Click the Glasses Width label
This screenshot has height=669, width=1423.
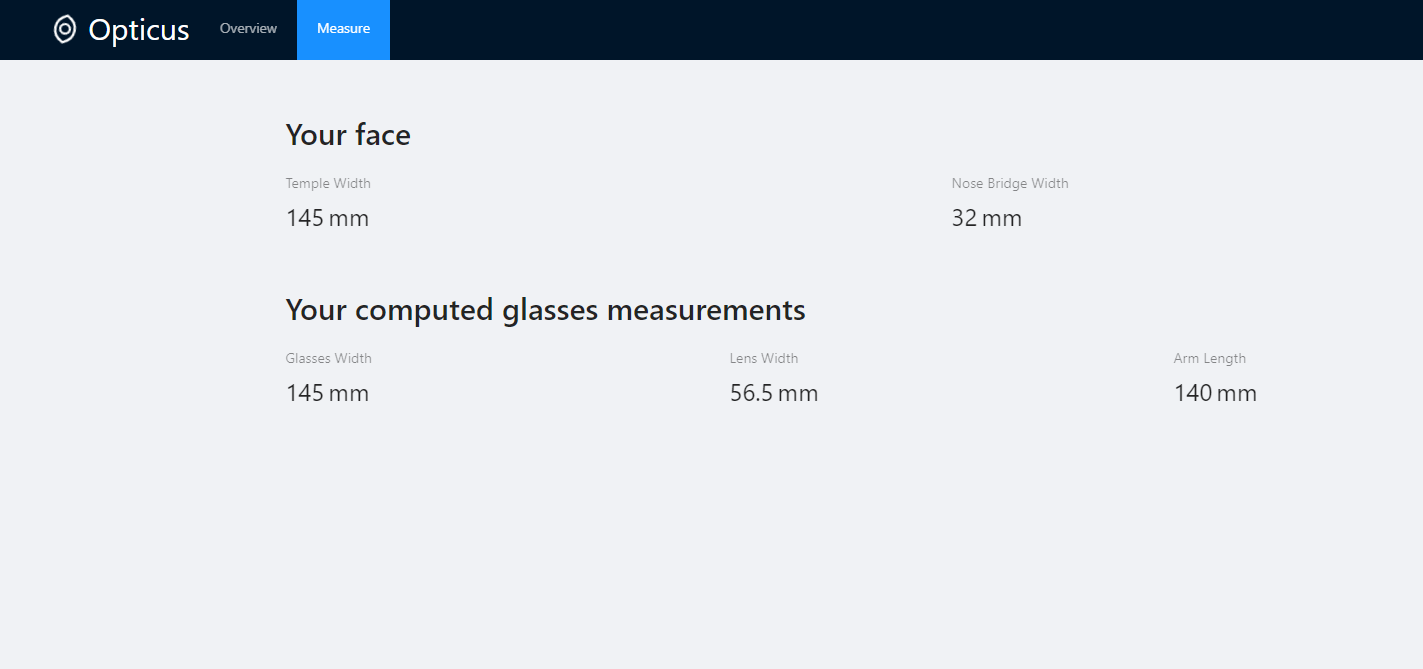tap(329, 358)
